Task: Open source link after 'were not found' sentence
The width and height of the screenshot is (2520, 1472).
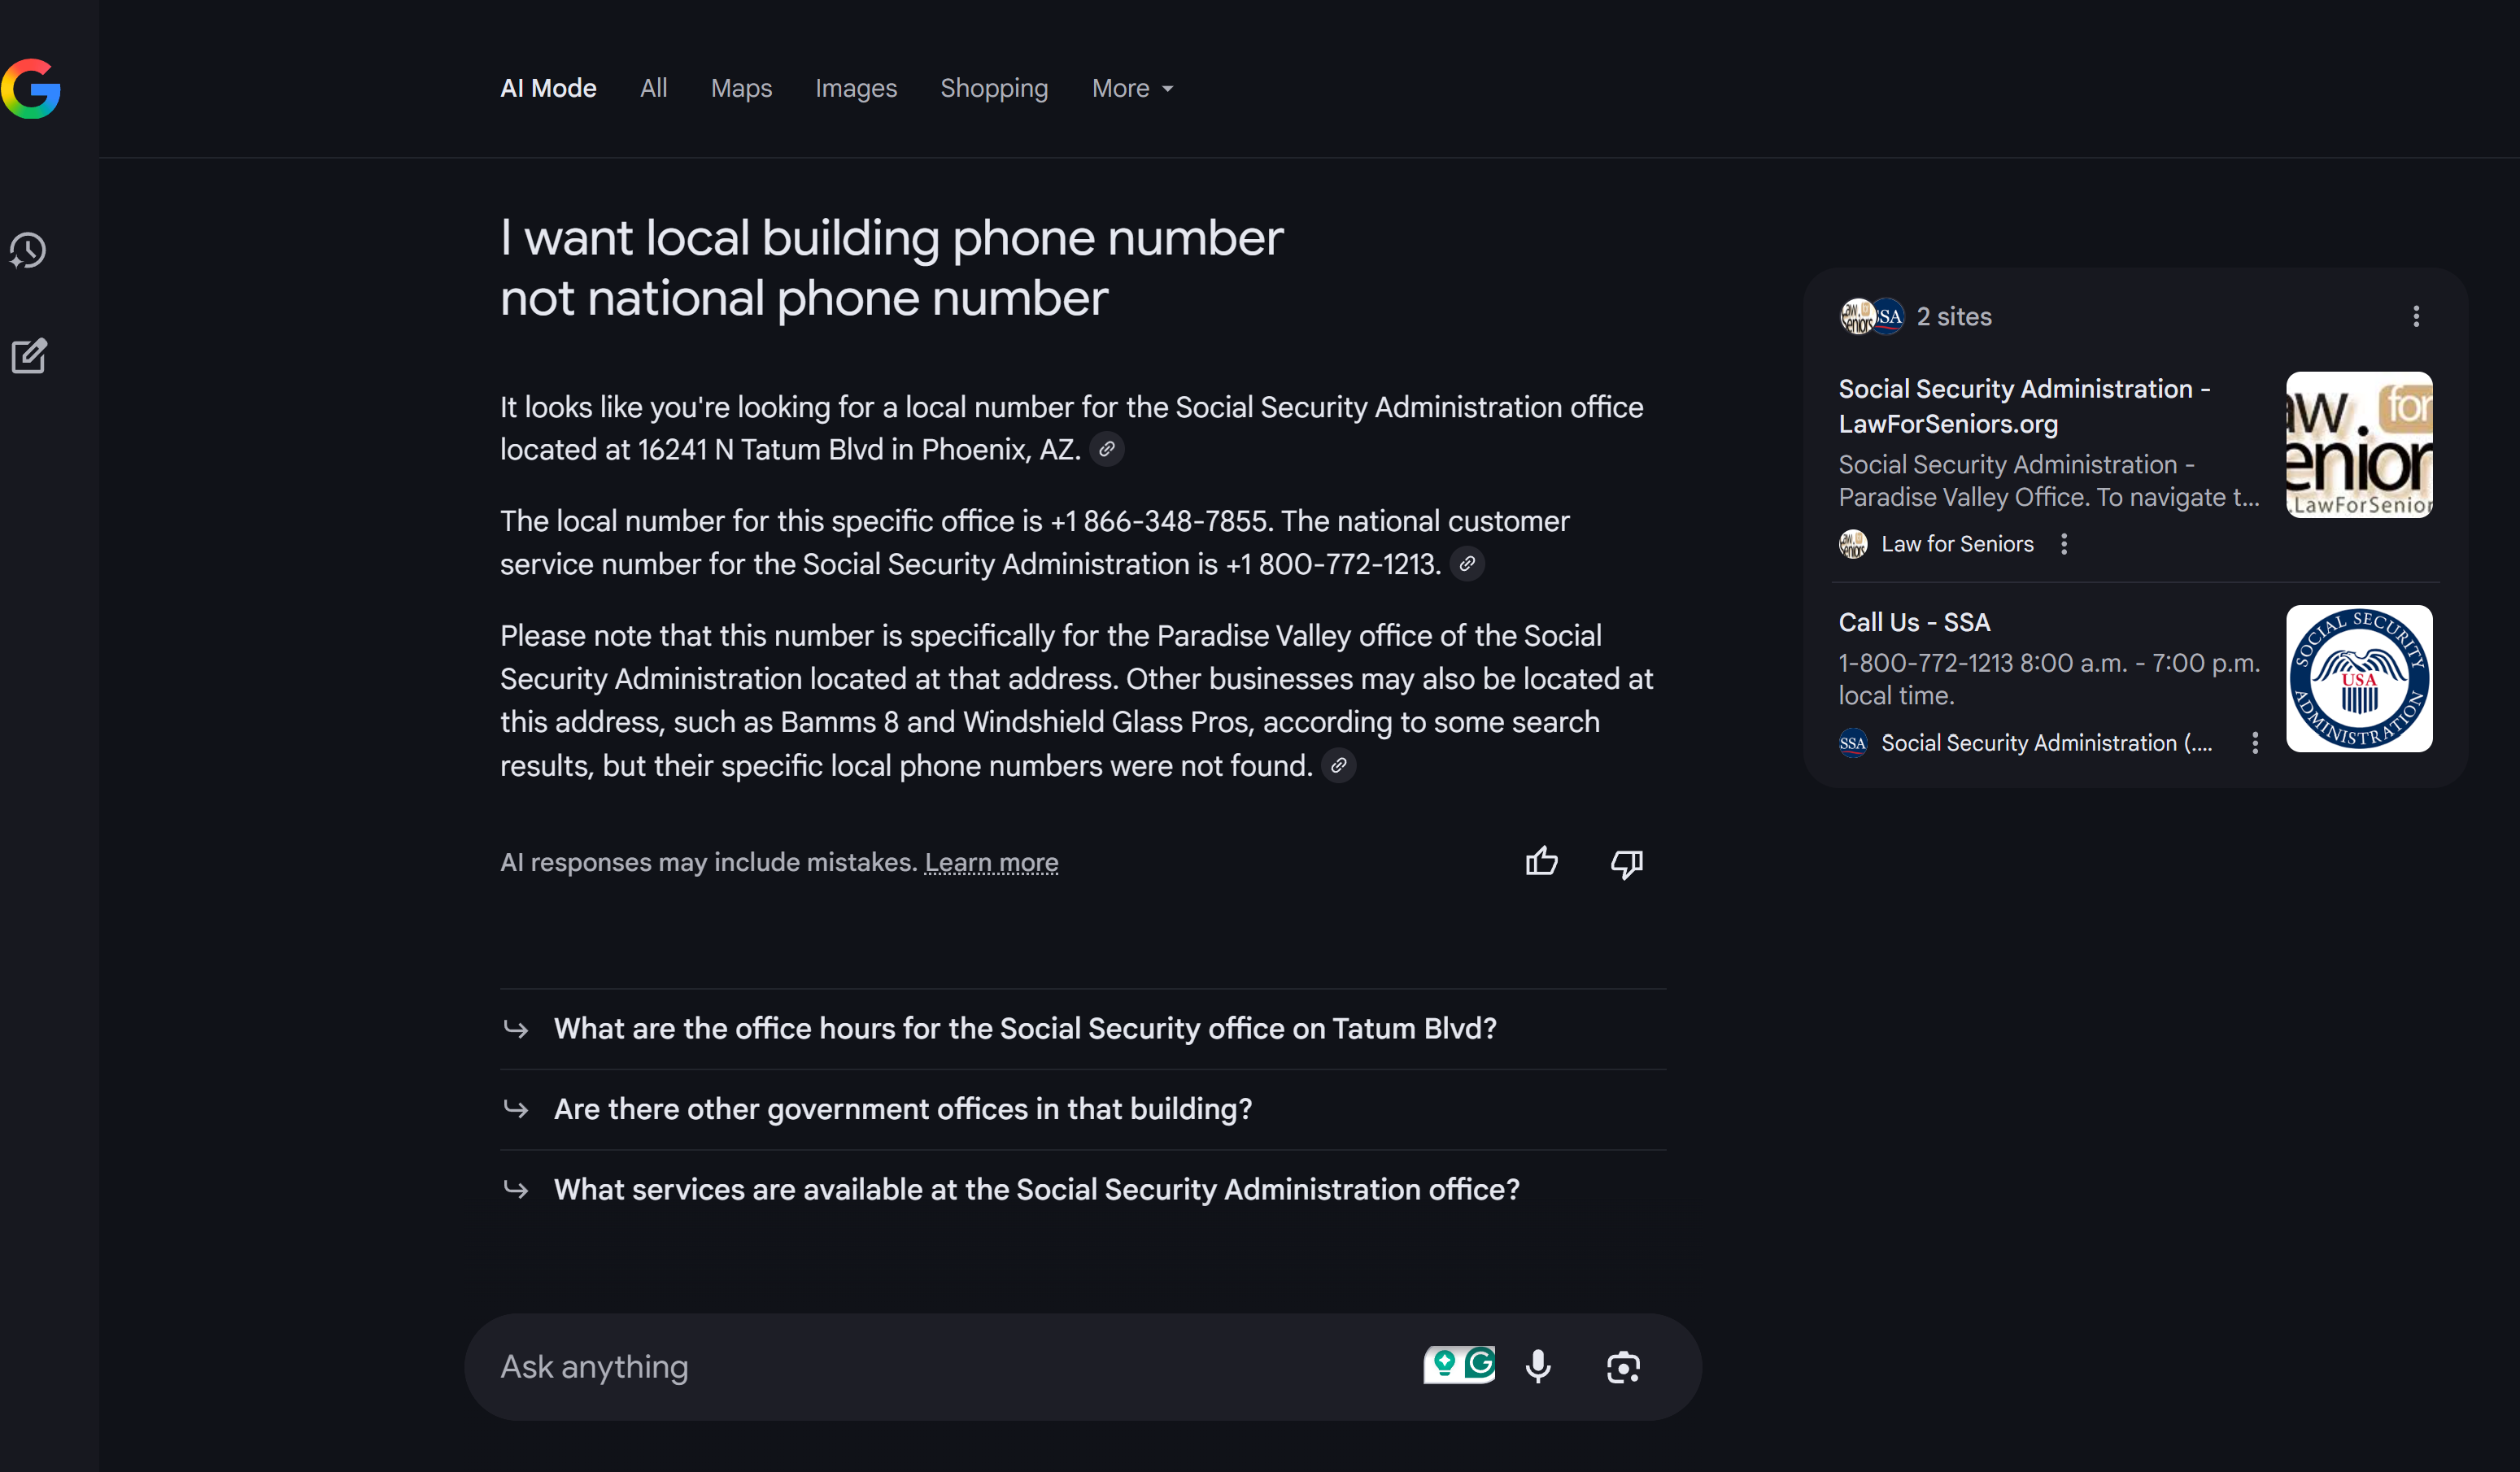Action: pyautogui.click(x=1339, y=766)
